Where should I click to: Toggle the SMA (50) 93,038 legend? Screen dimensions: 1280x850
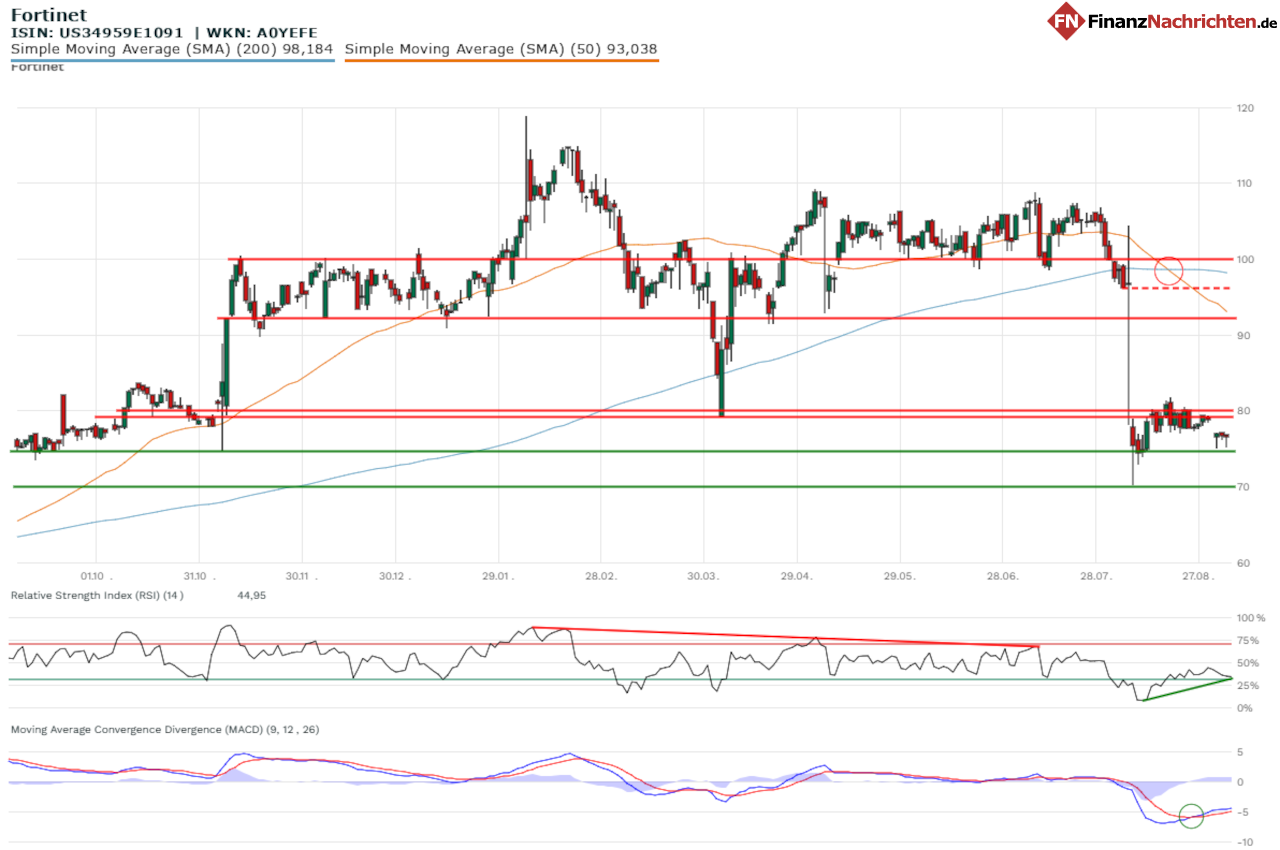(501, 48)
